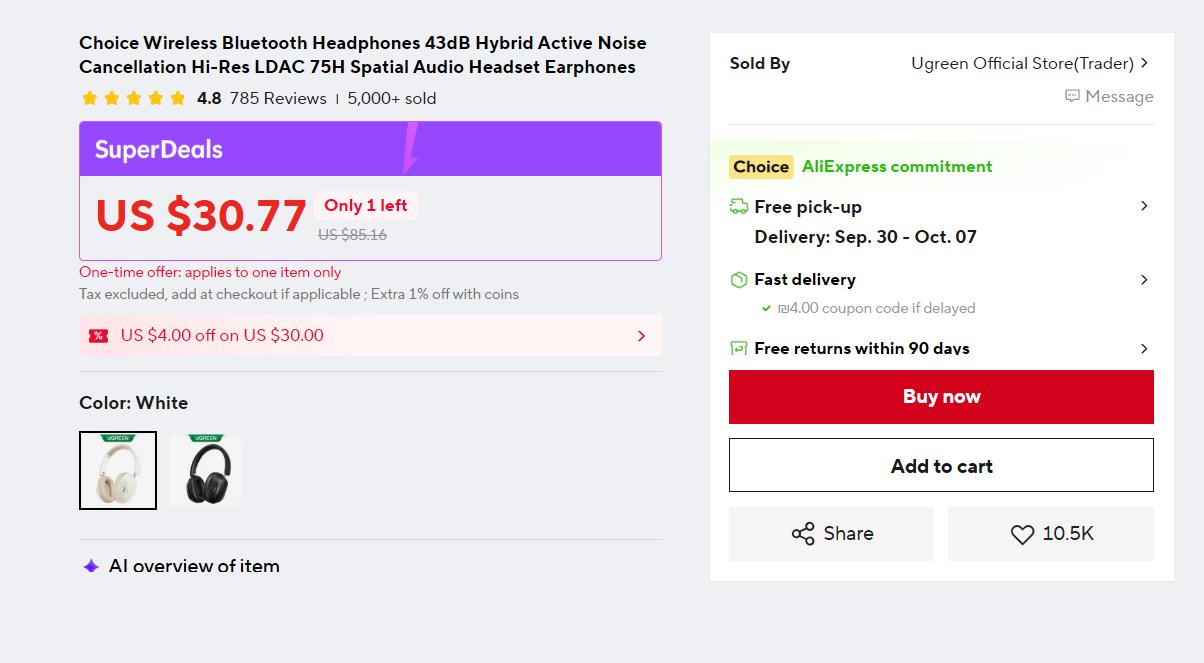
Task: Click the heart wishlist icon
Action: [x=1022, y=535]
